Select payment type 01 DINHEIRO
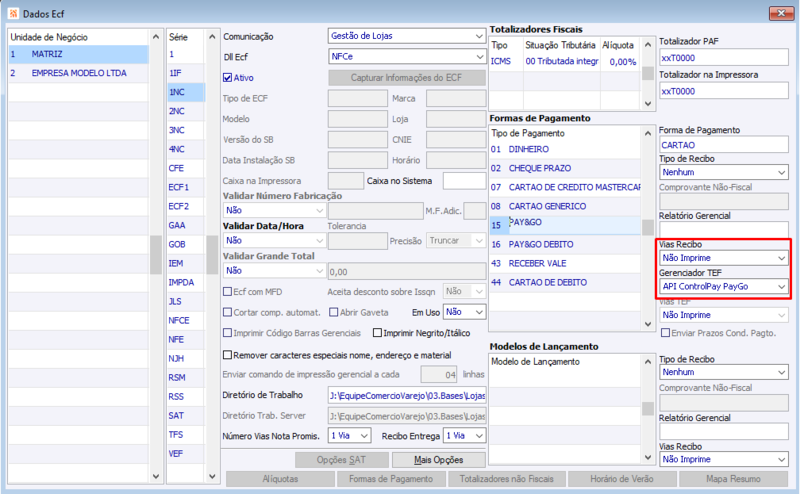Viewport: 800px width, 494px height. coord(565,149)
